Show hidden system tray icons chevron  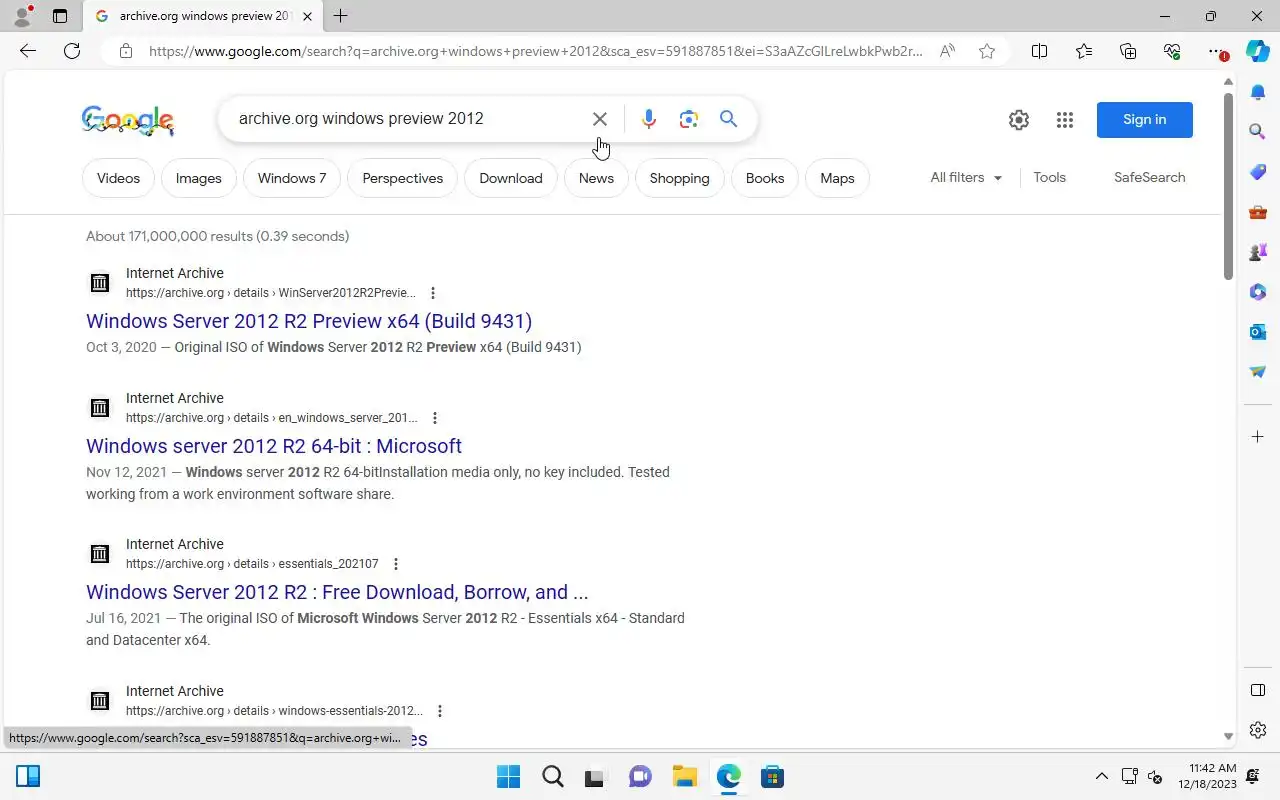[x=1102, y=776]
